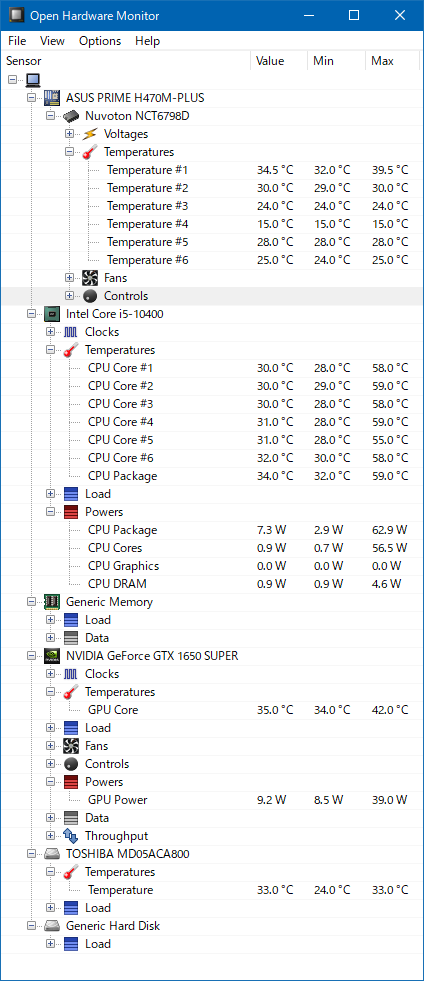The height and width of the screenshot is (981, 424).
Task: Collapse the Generic Memory node
Action: point(31,602)
